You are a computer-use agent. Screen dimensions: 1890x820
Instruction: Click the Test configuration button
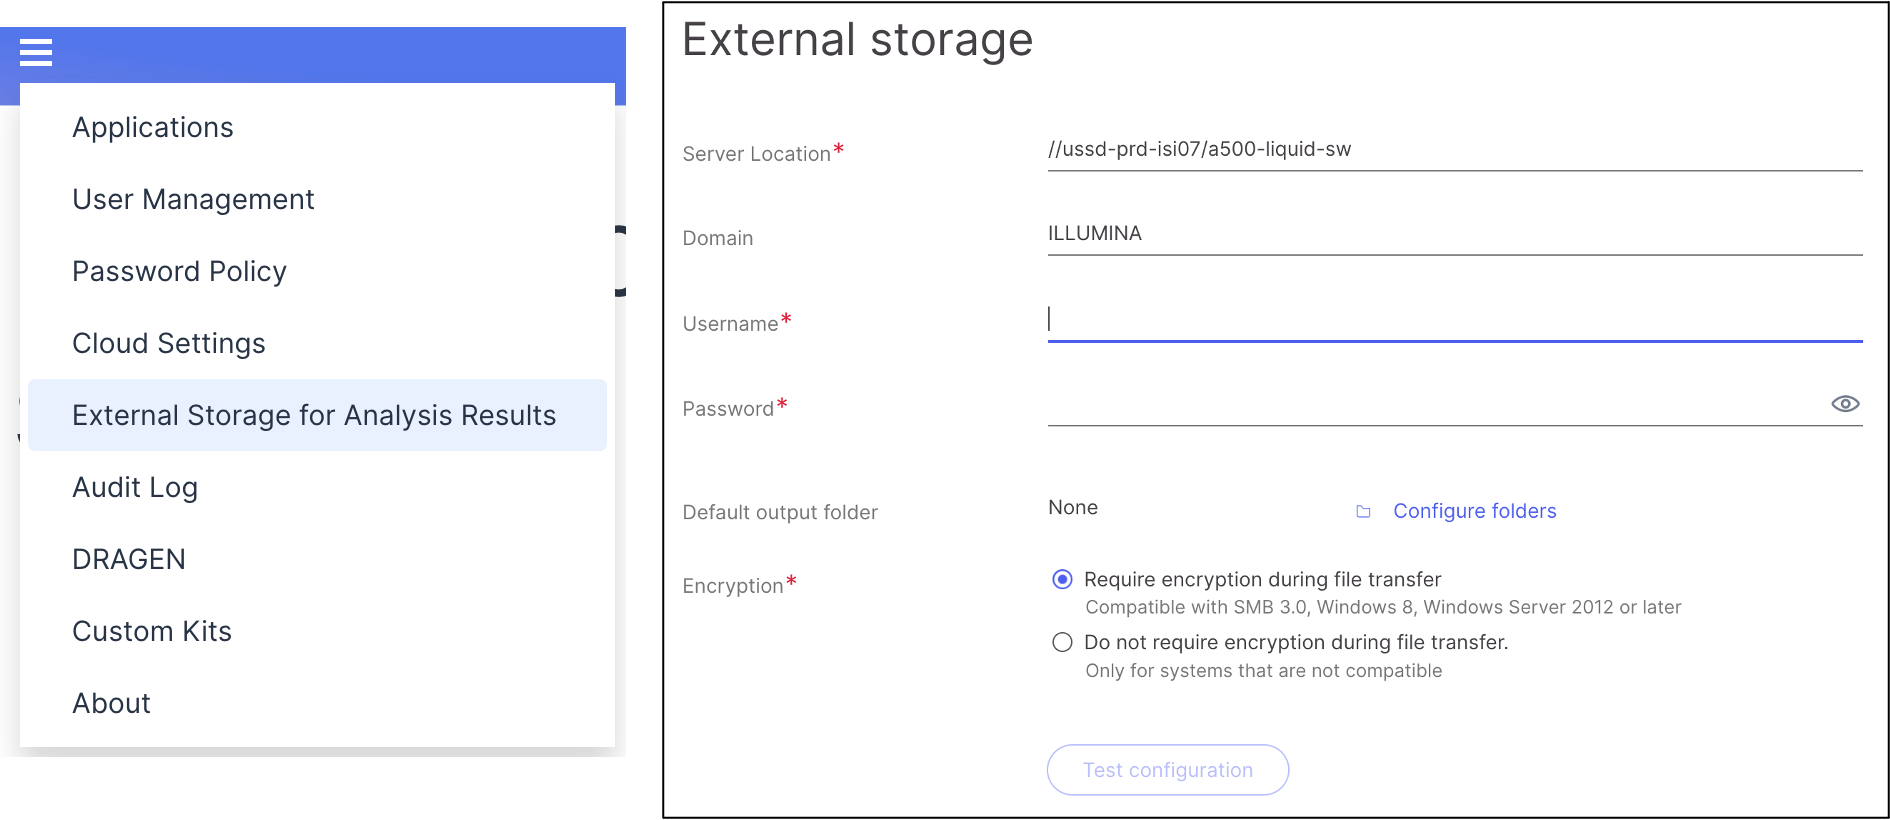pyautogui.click(x=1167, y=770)
